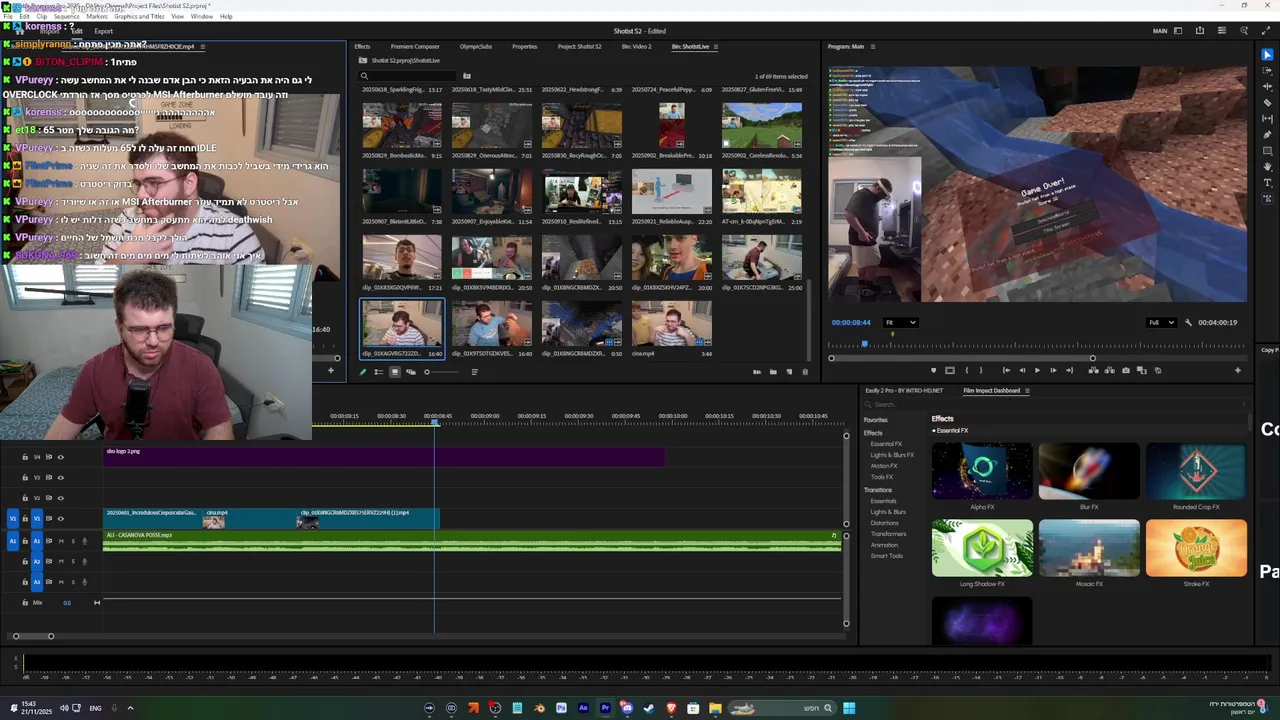
Task: Open the Full playback resolution dropdown
Action: point(1161,322)
